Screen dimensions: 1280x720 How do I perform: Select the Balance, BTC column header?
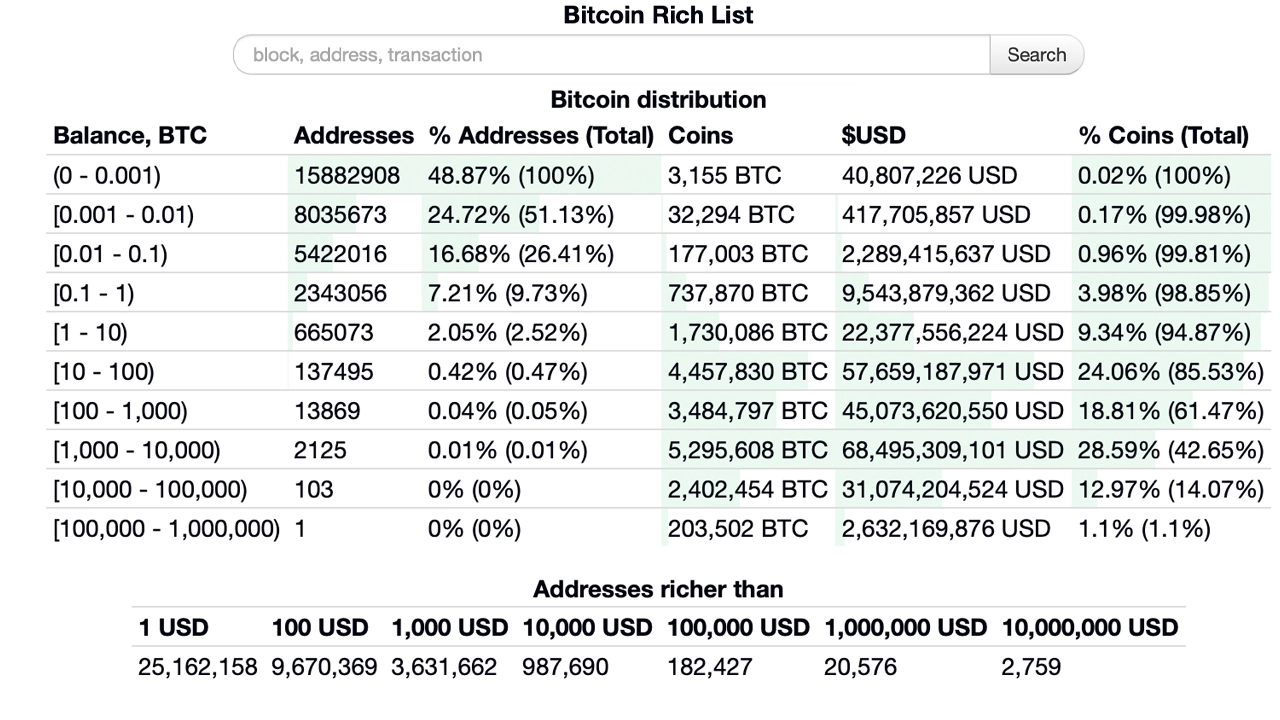point(129,135)
